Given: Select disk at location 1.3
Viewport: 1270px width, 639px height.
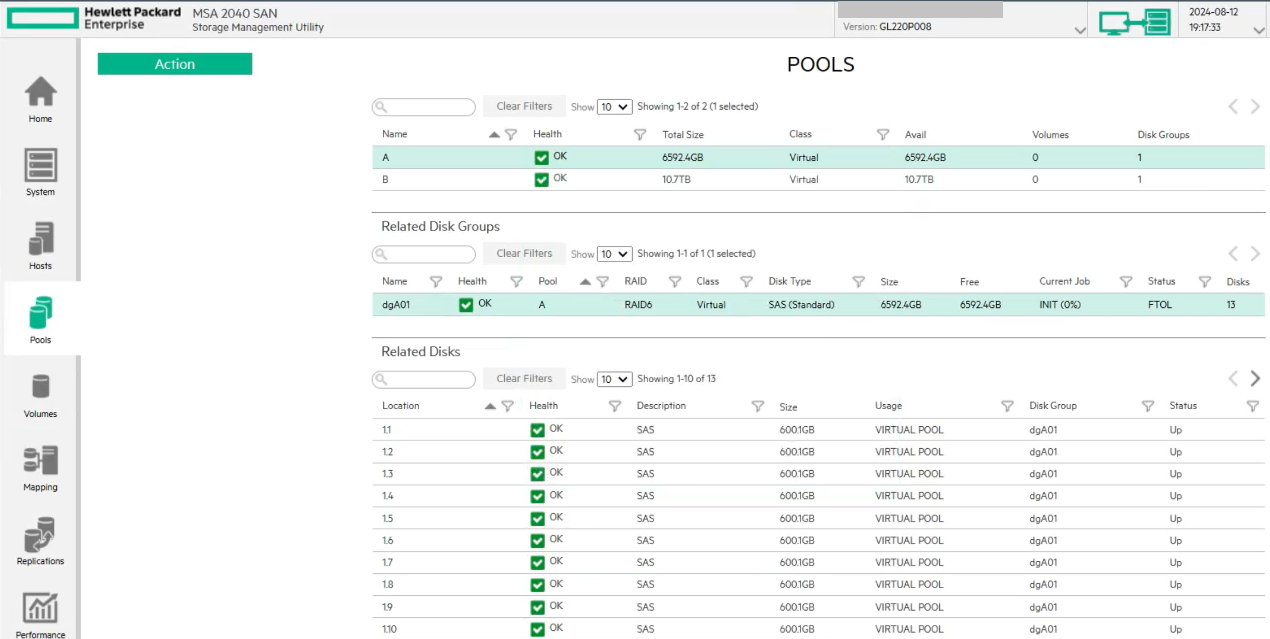Looking at the screenshot, I should point(818,474).
